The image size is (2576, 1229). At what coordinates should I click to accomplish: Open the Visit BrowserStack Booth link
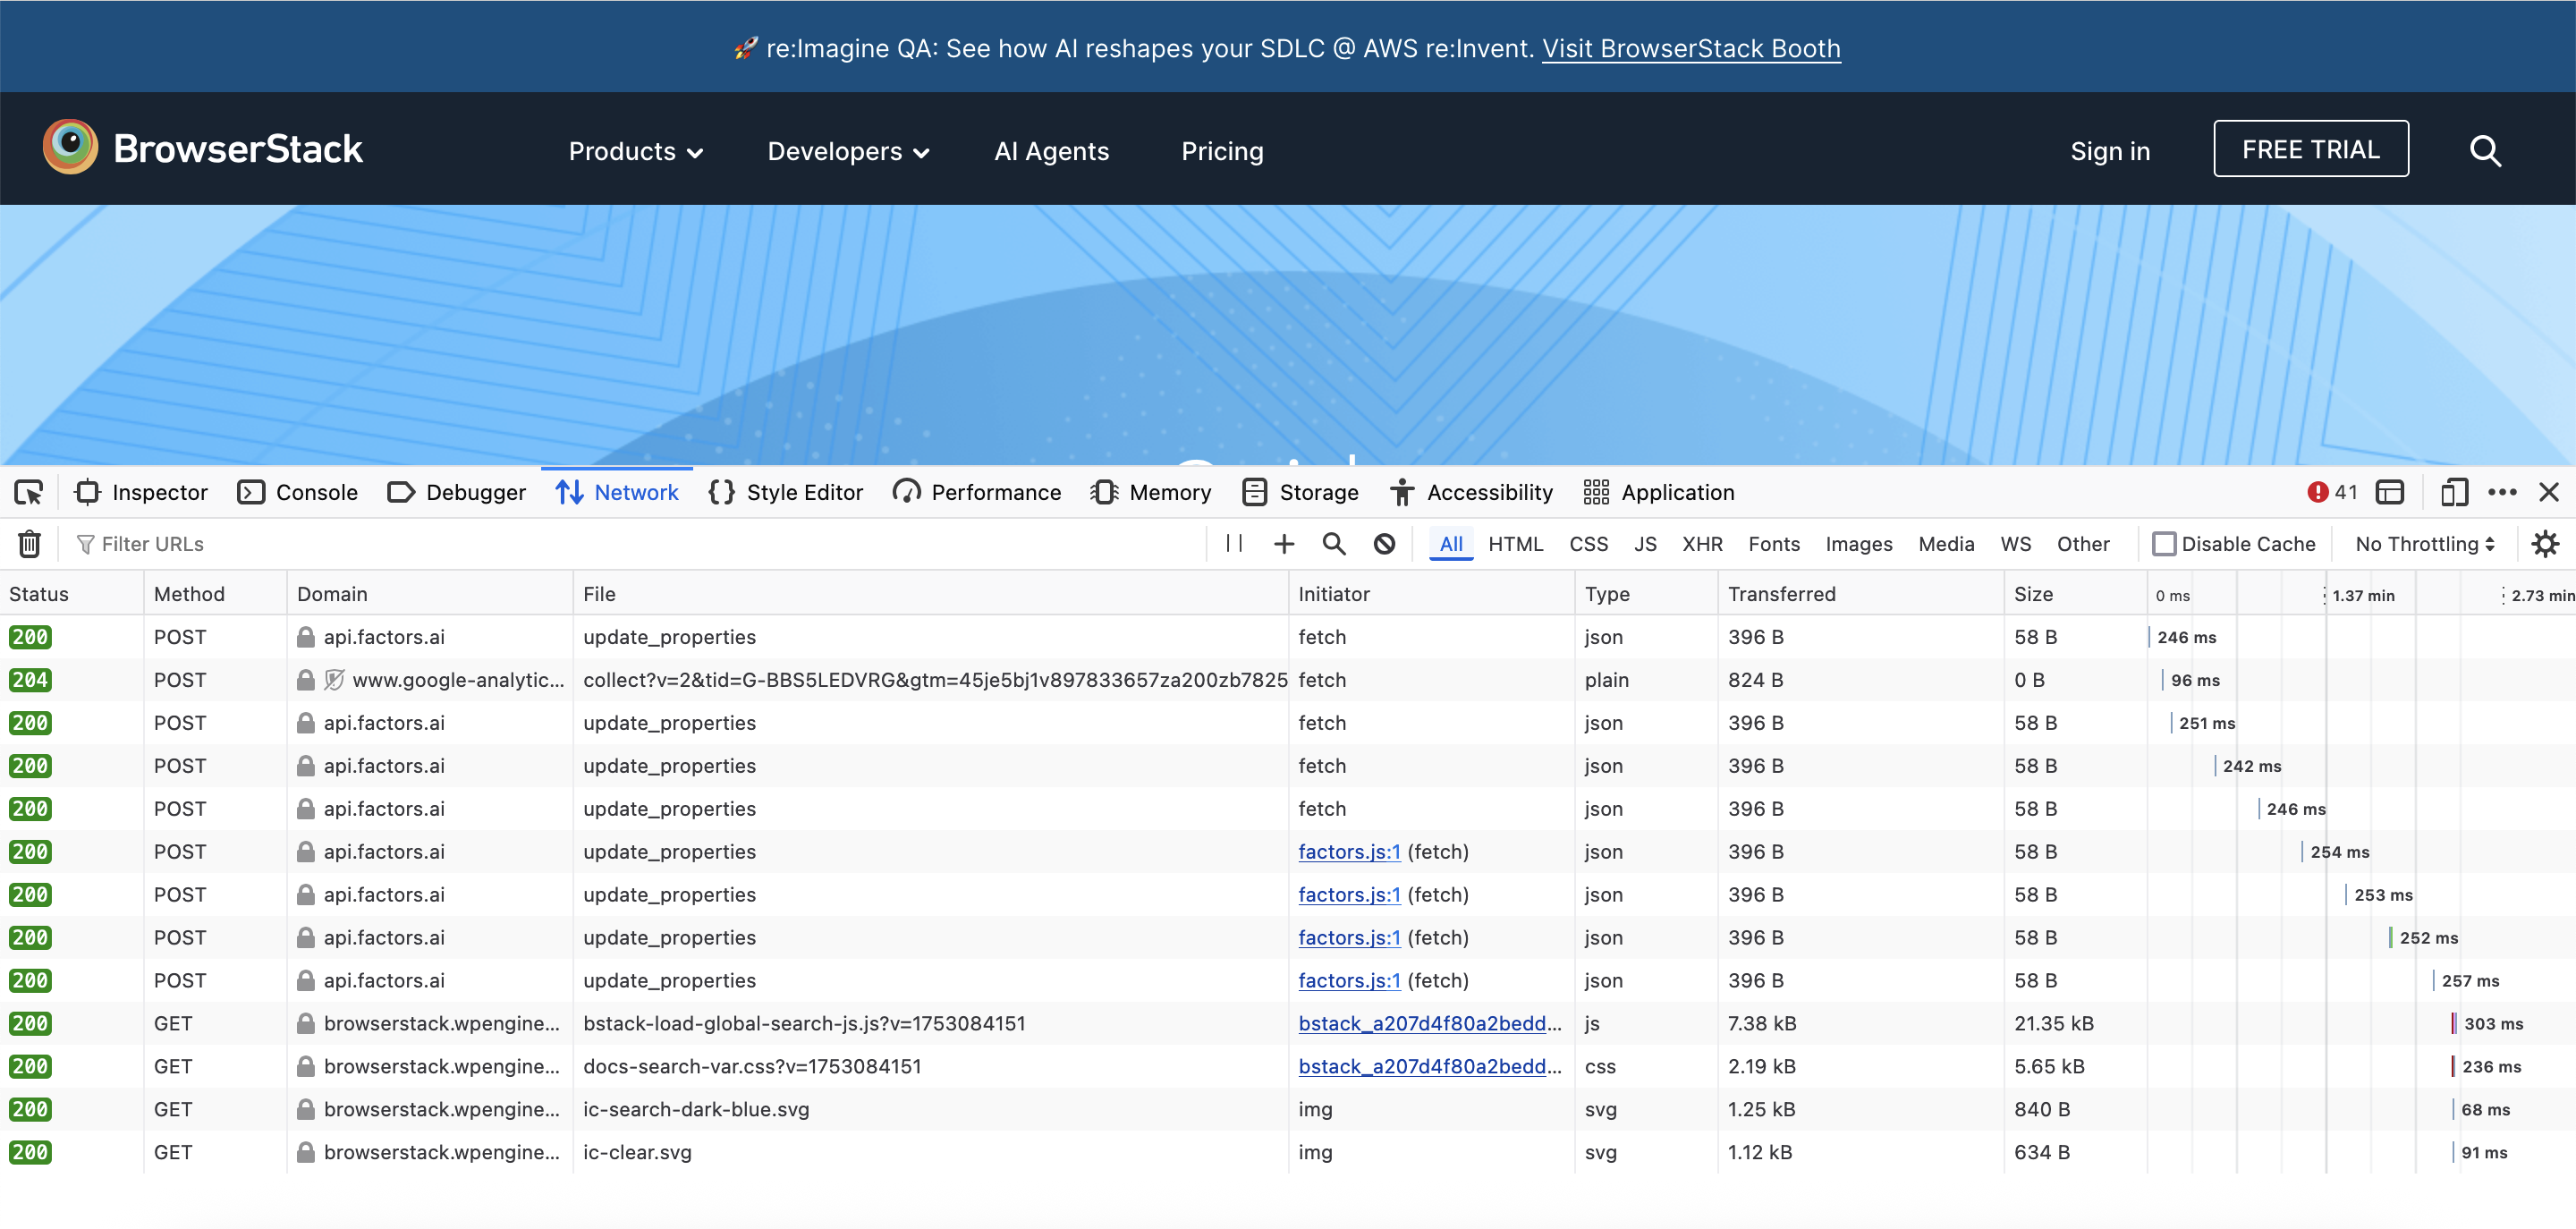[1691, 48]
